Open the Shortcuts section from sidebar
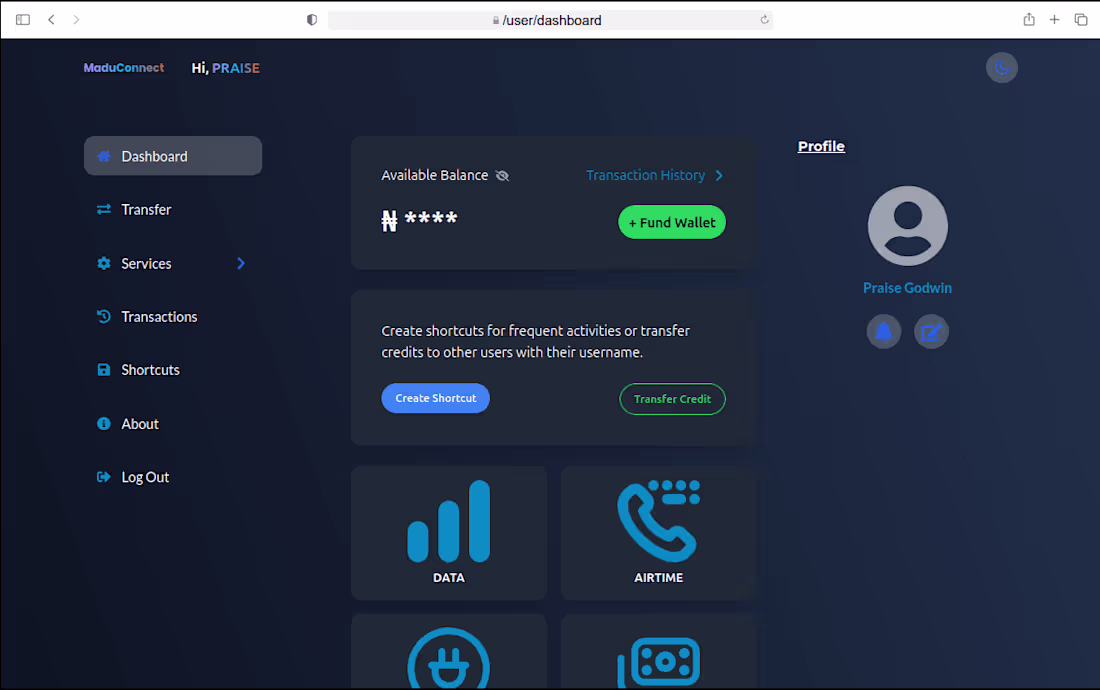1100x690 pixels. 148,369
